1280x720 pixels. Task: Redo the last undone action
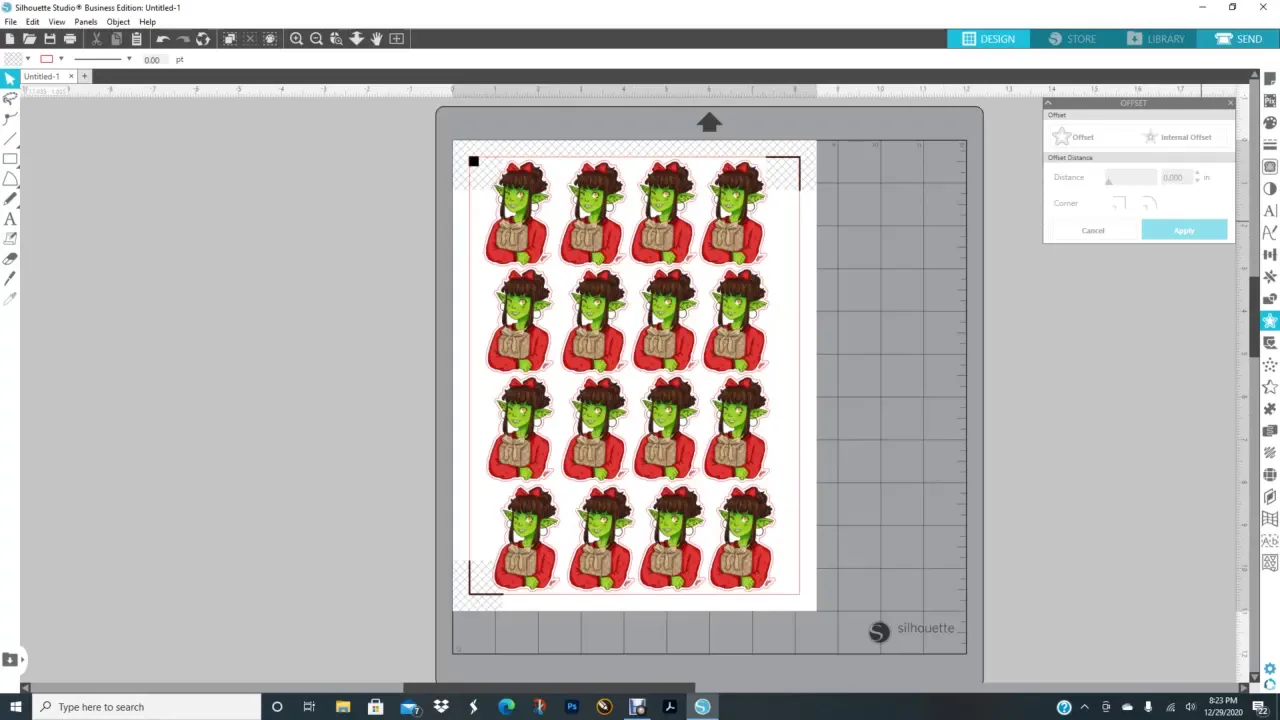(x=183, y=38)
